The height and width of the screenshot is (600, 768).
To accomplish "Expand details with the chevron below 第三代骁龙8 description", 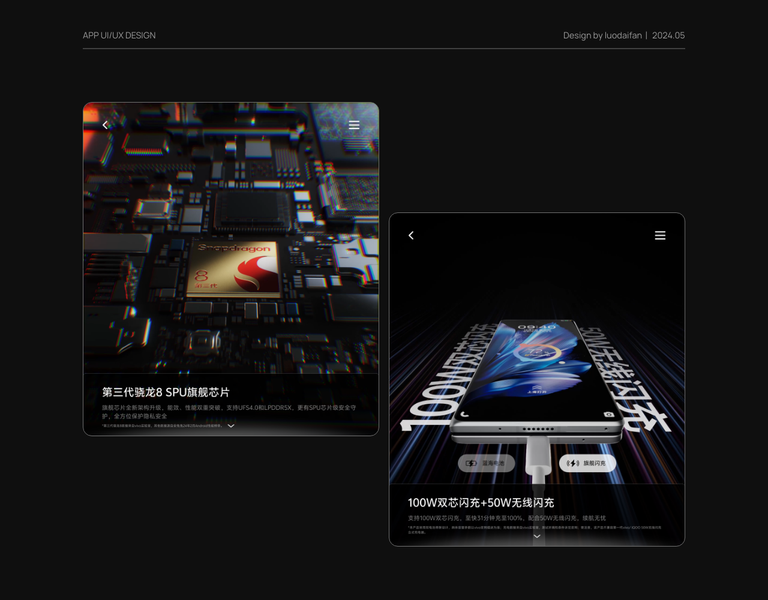I will (x=231, y=426).
